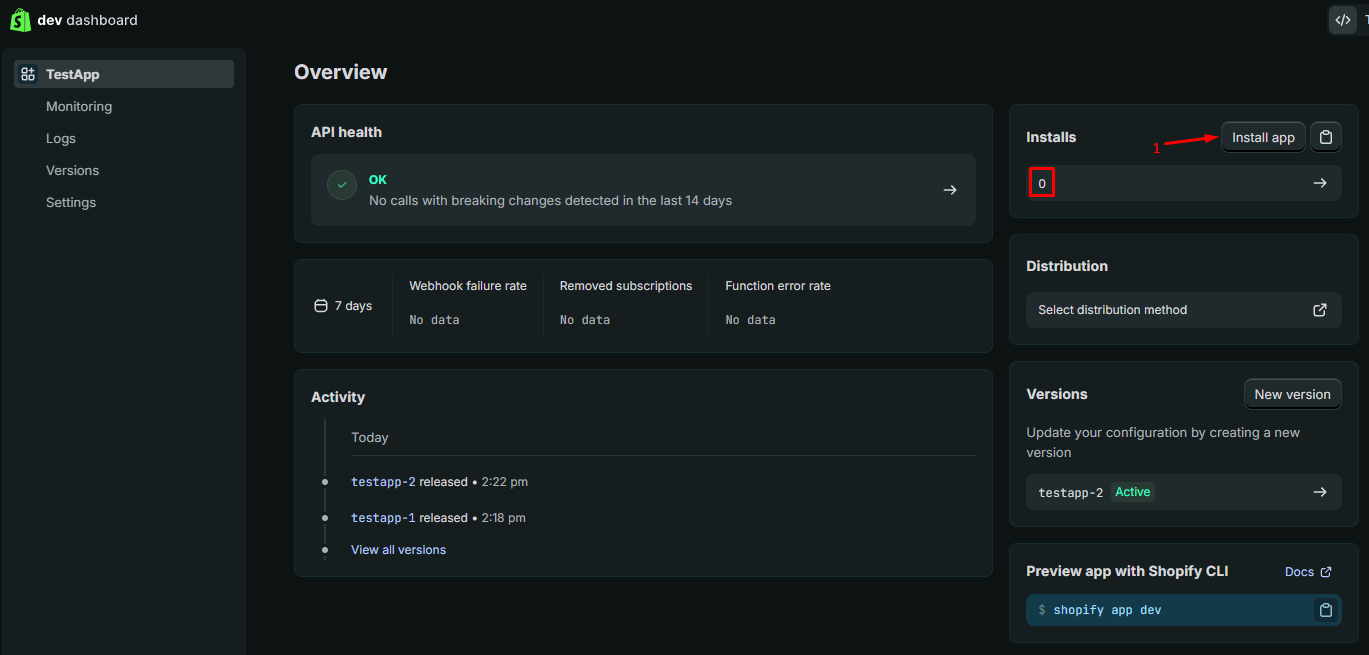Open API health details arrow
This screenshot has height=655, width=1369.
(950, 190)
